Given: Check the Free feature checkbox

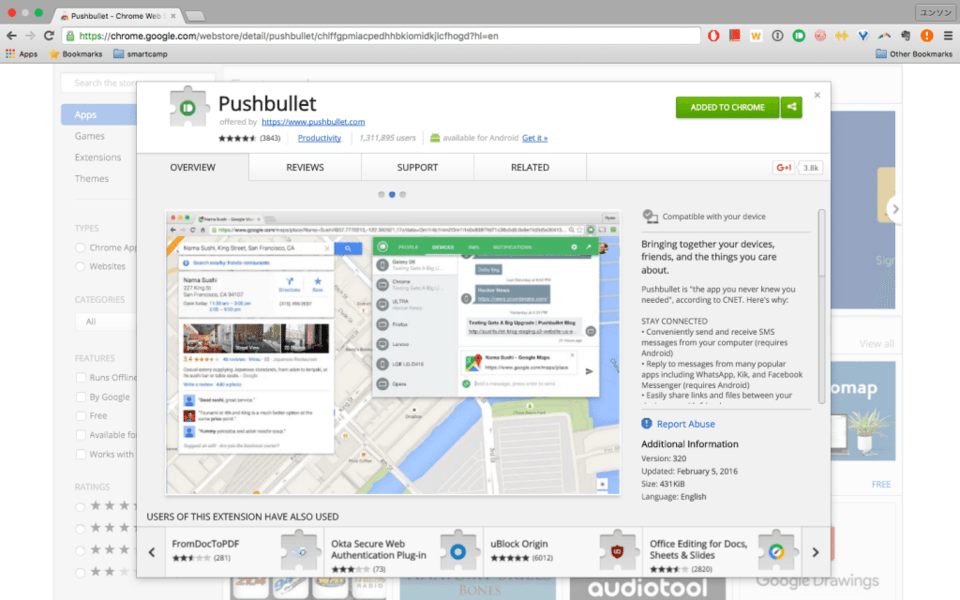Looking at the screenshot, I should point(80,416).
